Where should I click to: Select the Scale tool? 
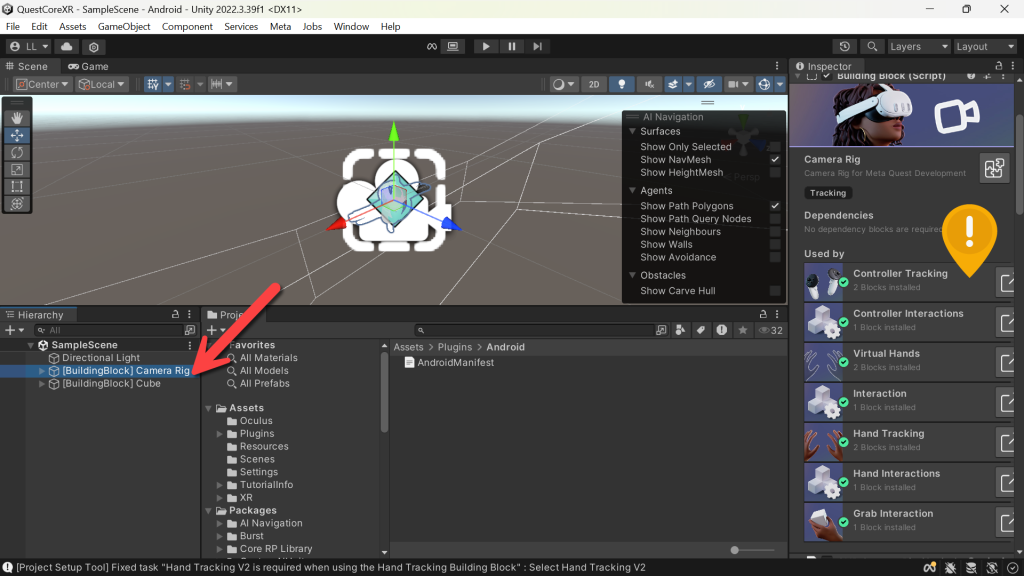coord(17,169)
